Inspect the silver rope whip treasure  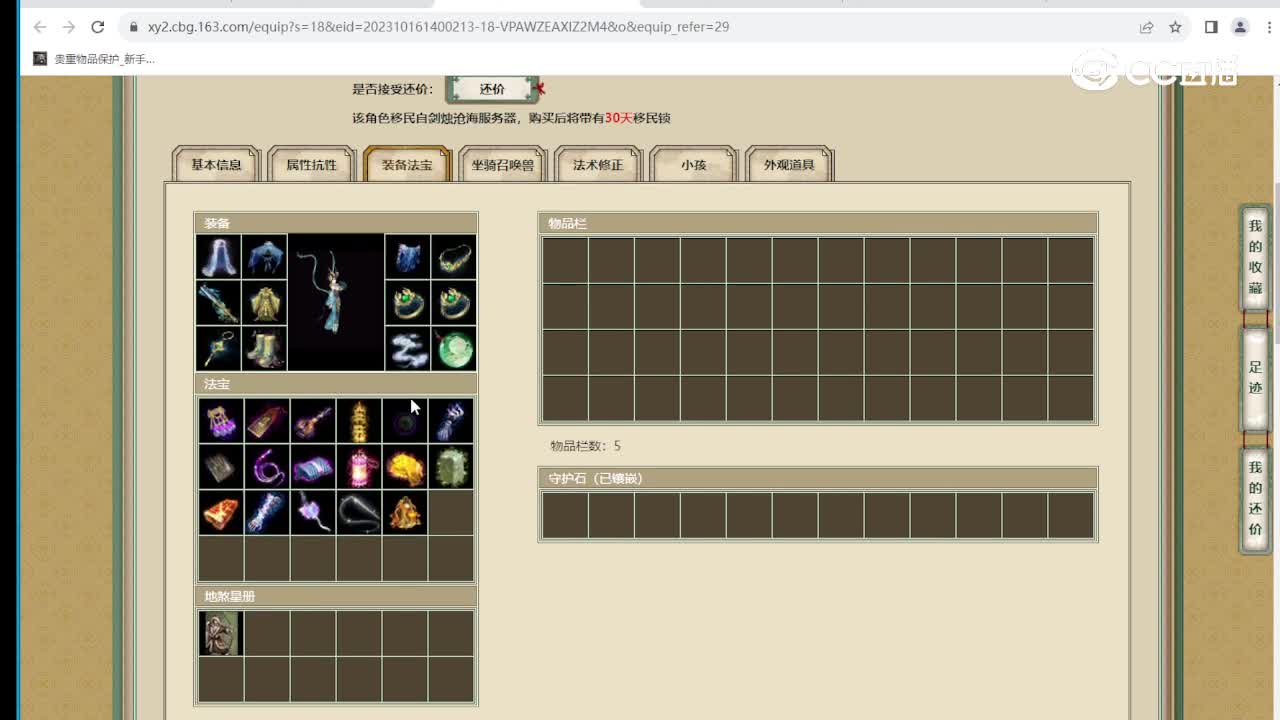click(x=359, y=513)
